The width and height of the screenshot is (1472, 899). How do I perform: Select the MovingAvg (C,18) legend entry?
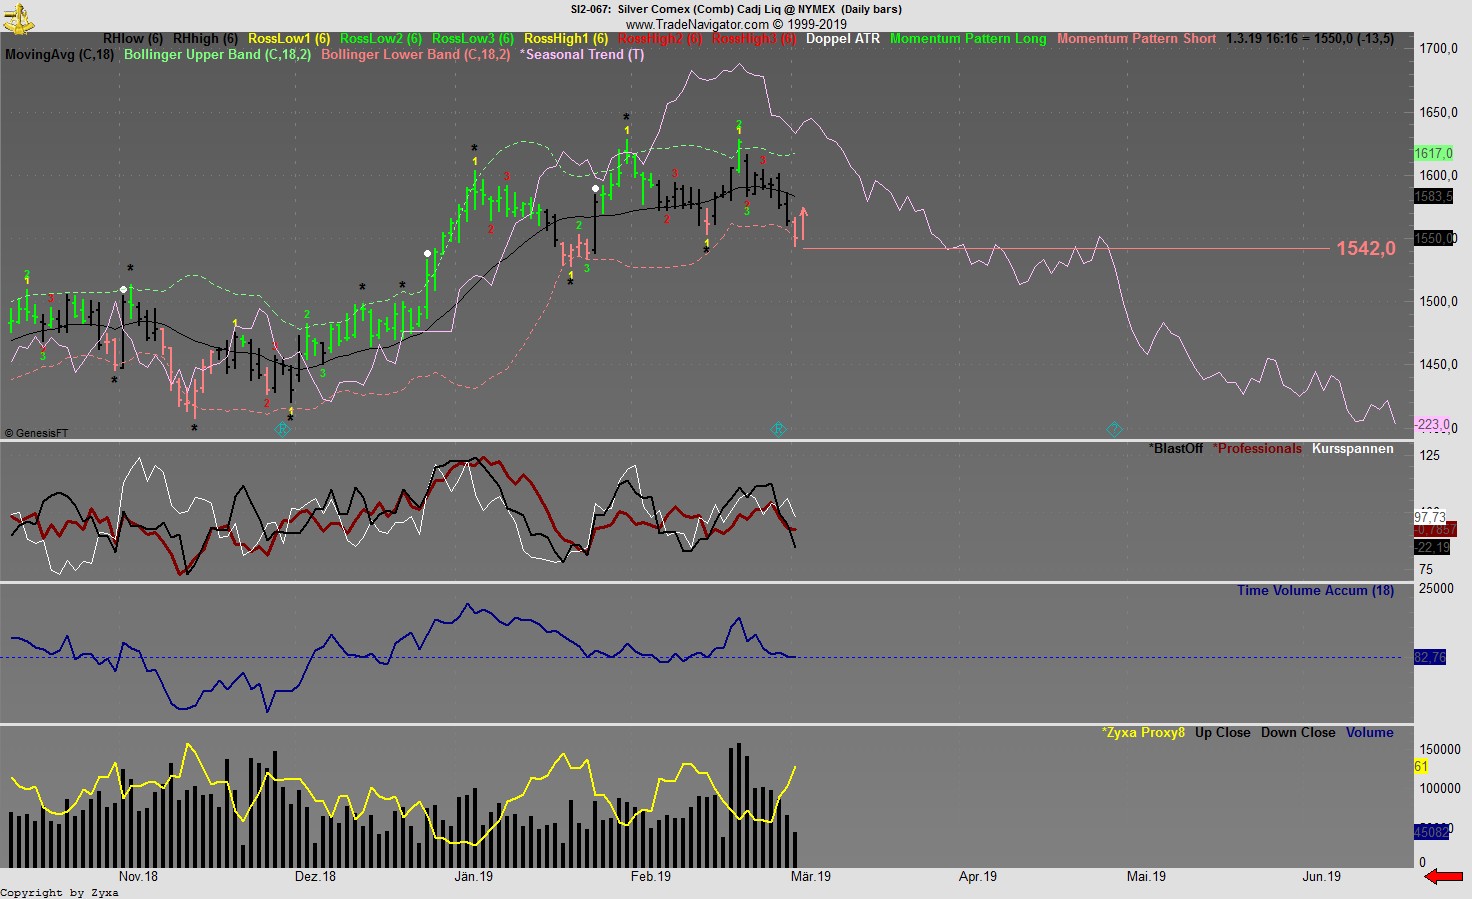pyautogui.click(x=60, y=55)
